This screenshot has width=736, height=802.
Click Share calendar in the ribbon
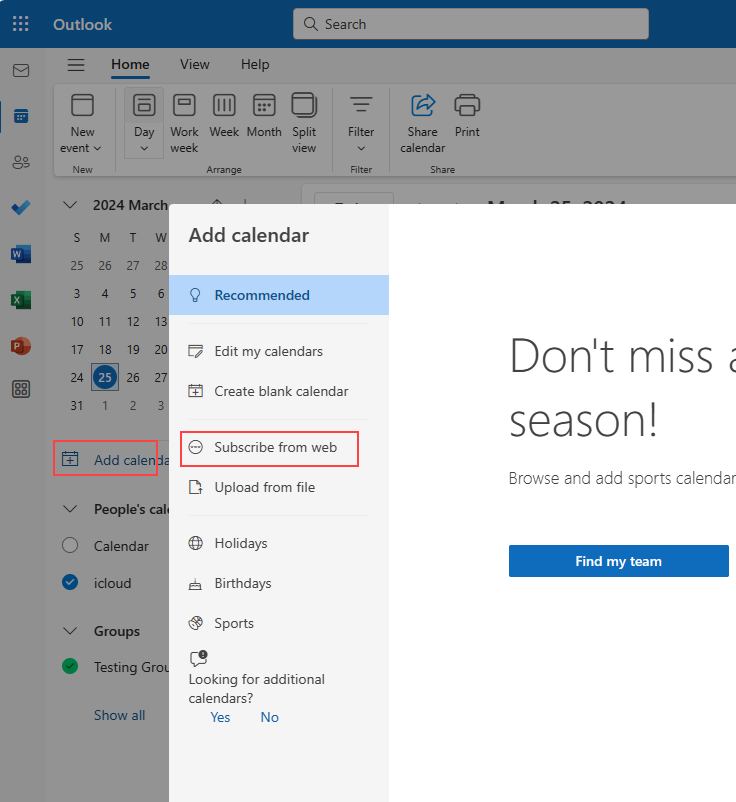[x=422, y=123]
